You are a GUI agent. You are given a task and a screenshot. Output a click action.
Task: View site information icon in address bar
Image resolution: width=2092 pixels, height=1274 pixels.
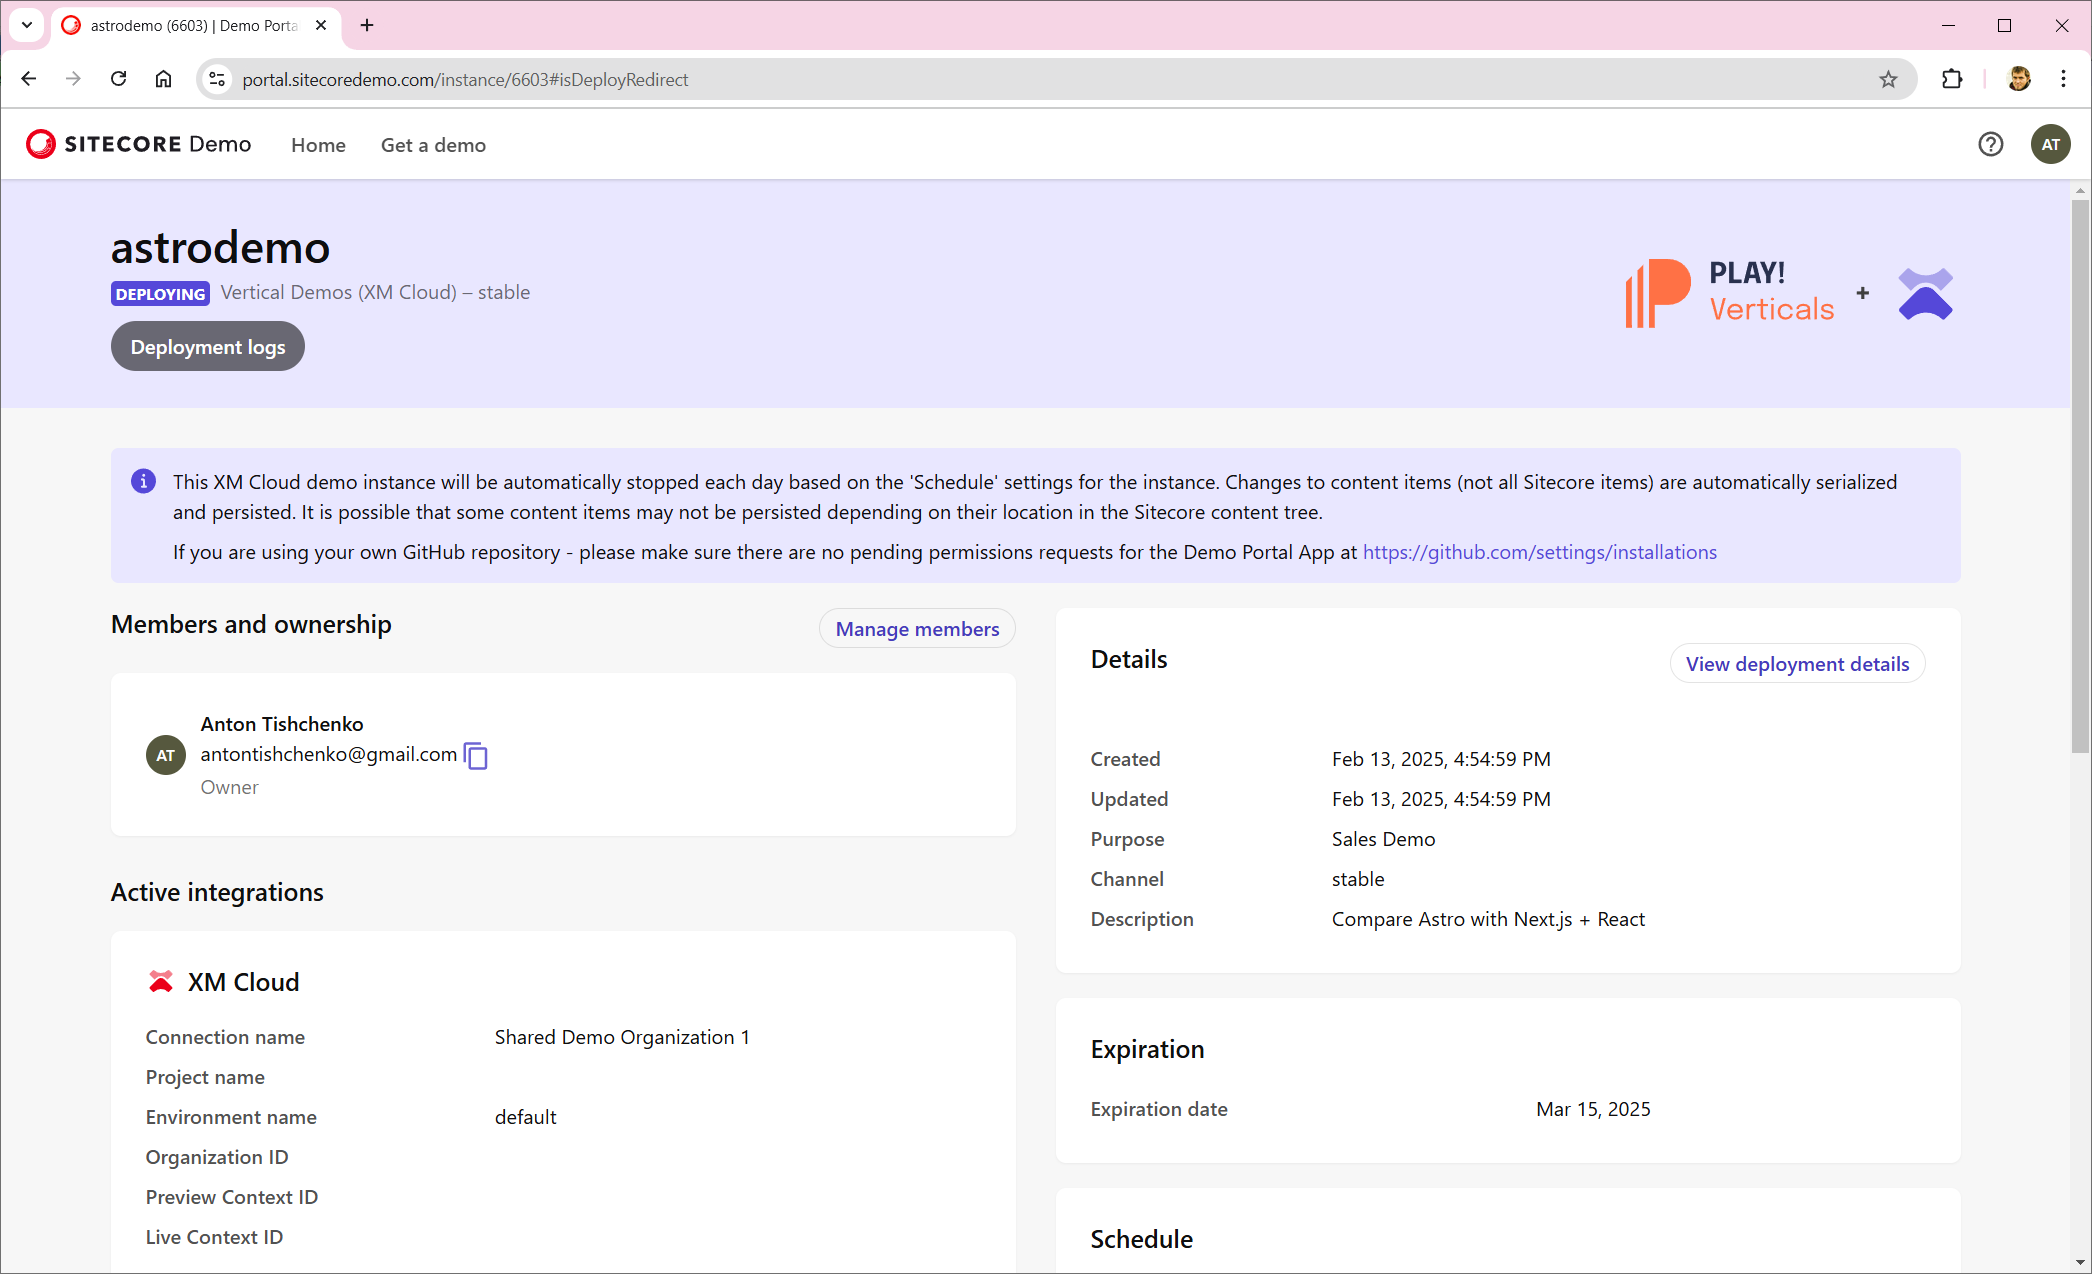point(217,80)
